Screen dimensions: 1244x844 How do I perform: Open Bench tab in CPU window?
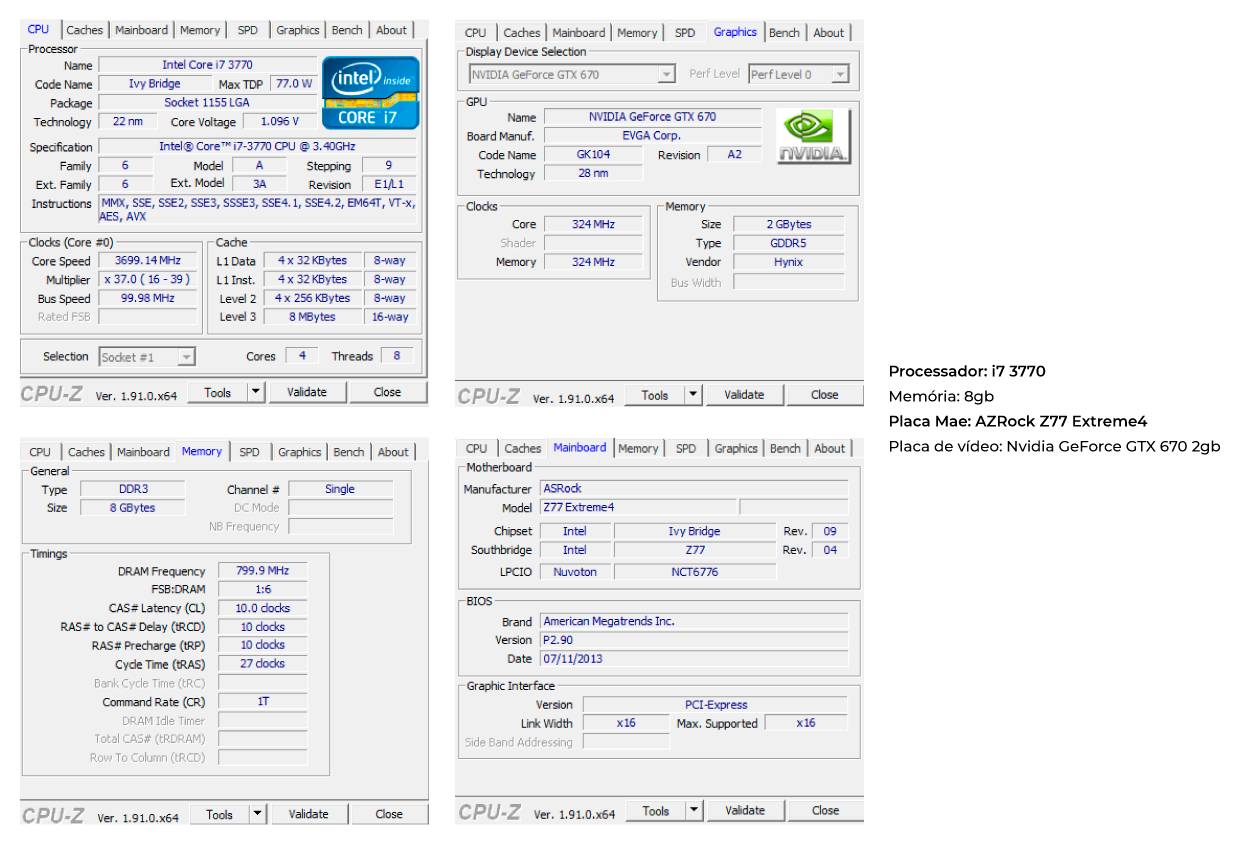[347, 30]
